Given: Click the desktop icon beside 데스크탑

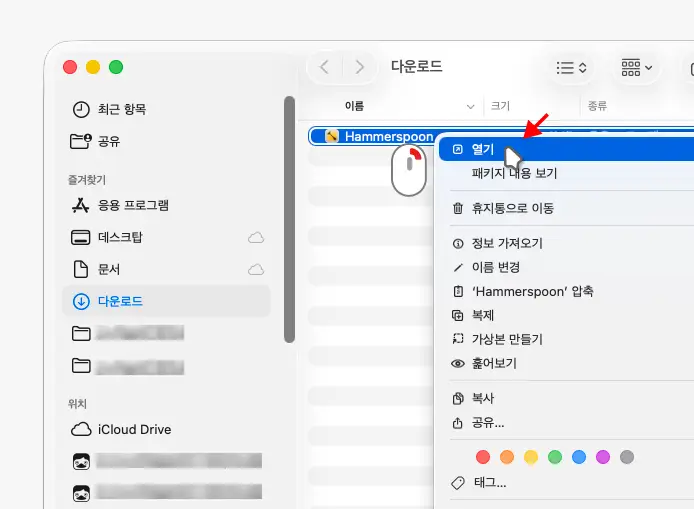Looking at the screenshot, I should click(x=81, y=237).
